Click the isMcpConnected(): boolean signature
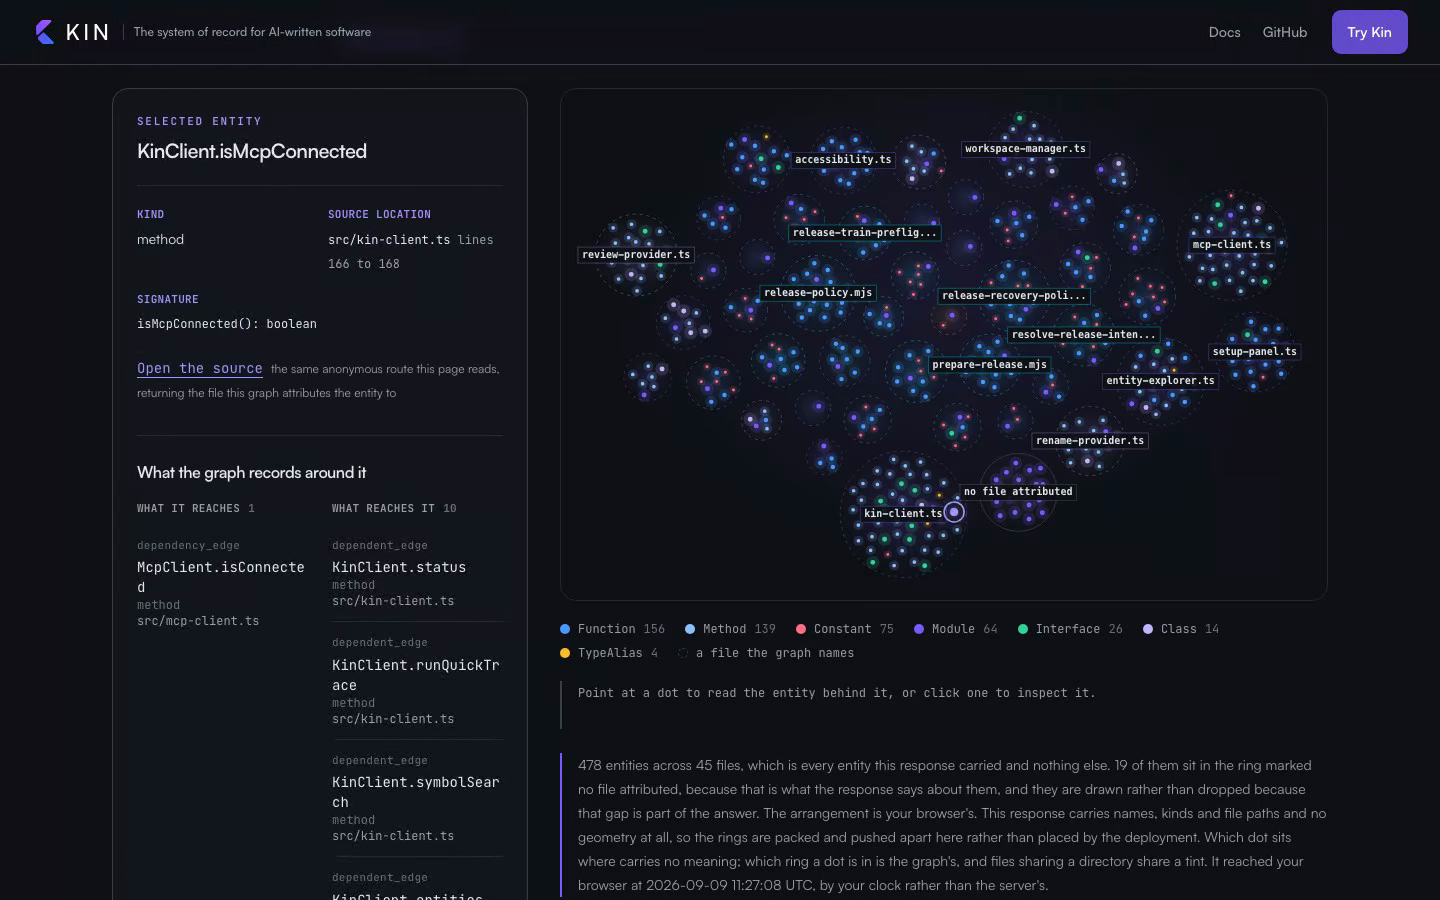 (227, 324)
